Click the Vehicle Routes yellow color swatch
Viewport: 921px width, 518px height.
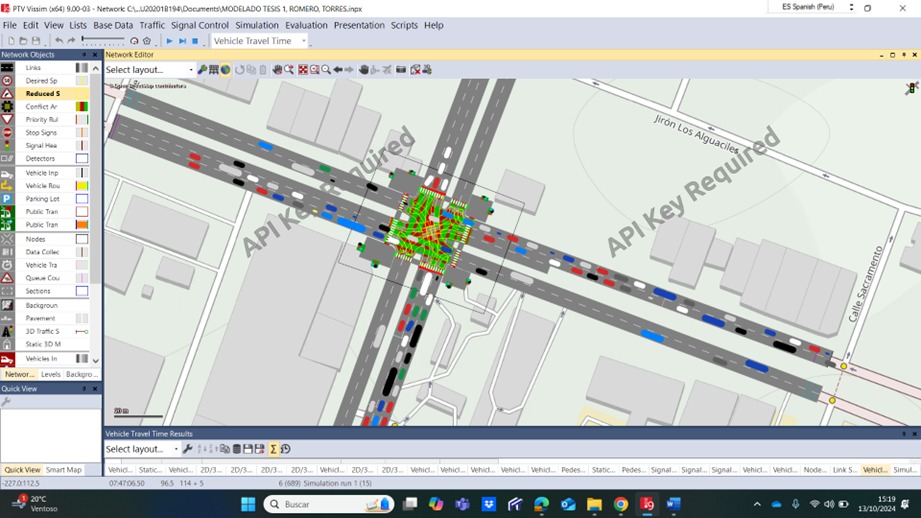tap(82, 186)
